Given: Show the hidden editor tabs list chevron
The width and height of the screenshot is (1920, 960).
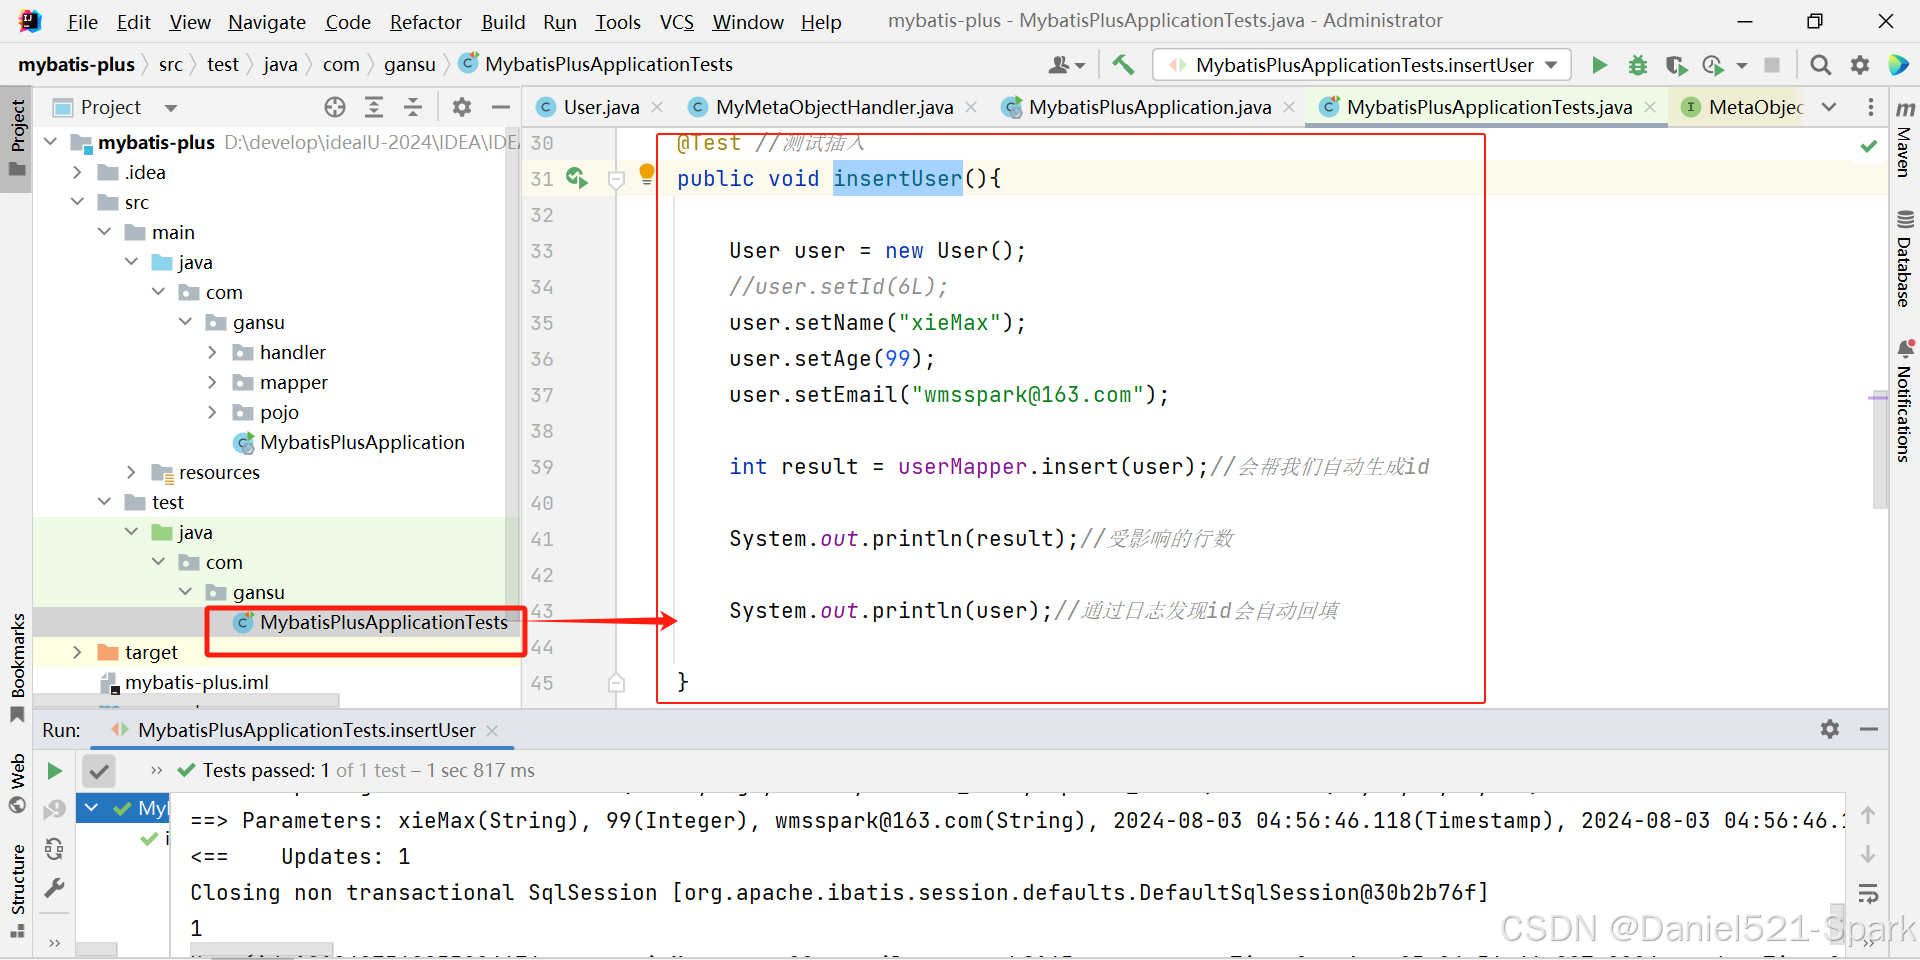Looking at the screenshot, I should tap(1829, 107).
